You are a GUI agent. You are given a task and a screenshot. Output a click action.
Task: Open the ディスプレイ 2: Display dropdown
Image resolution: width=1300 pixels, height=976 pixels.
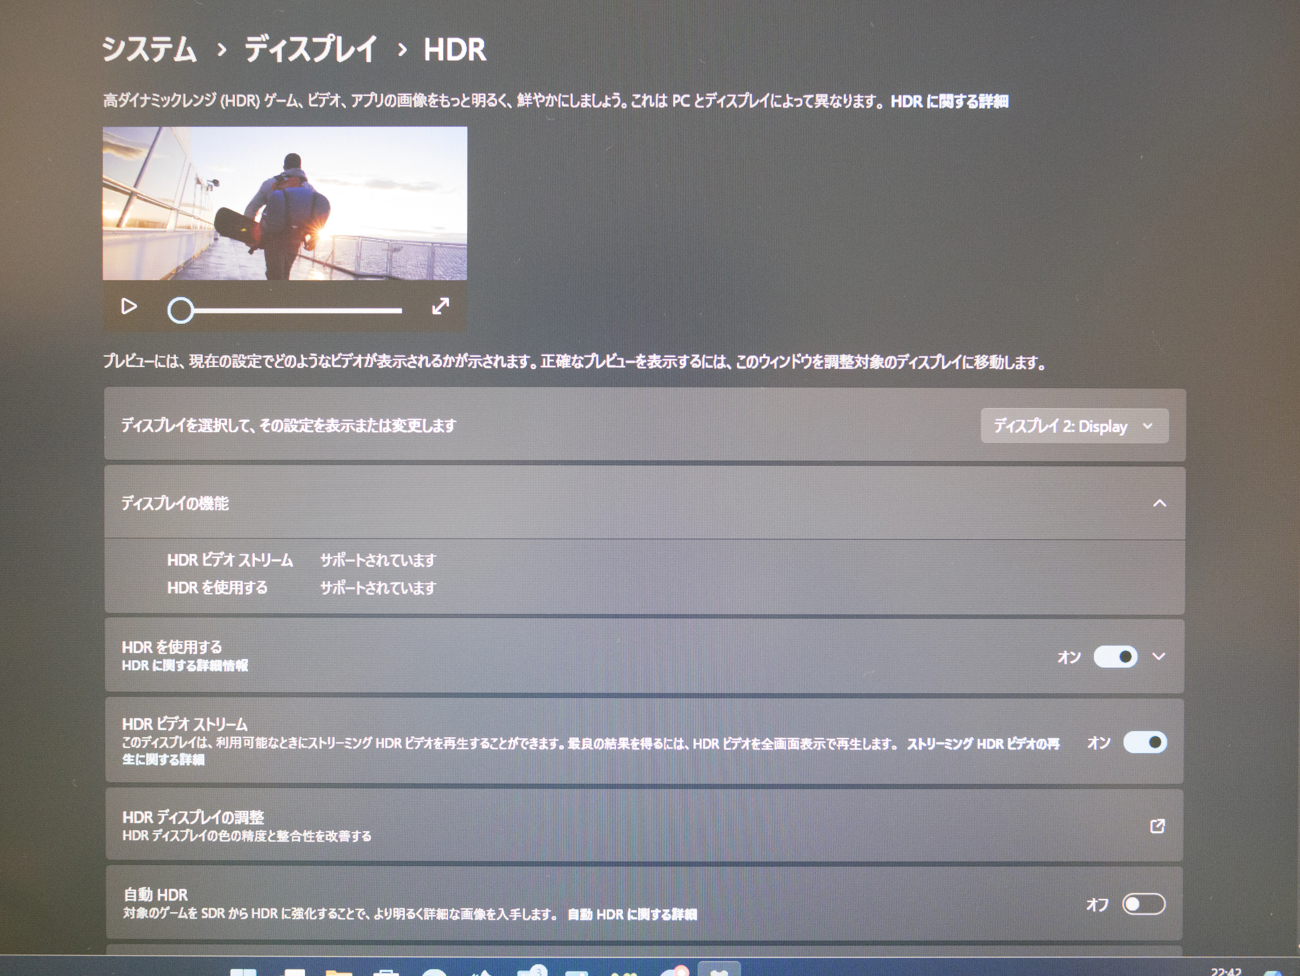tap(1074, 426)
